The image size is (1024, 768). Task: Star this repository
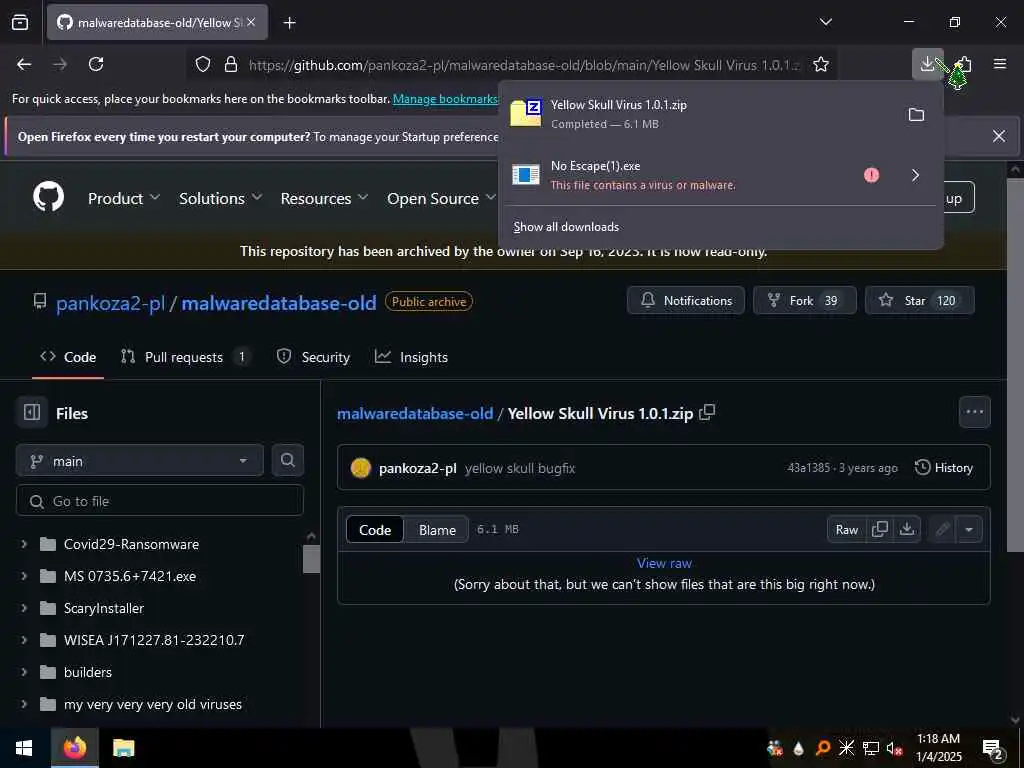click(x=920, y=300)
